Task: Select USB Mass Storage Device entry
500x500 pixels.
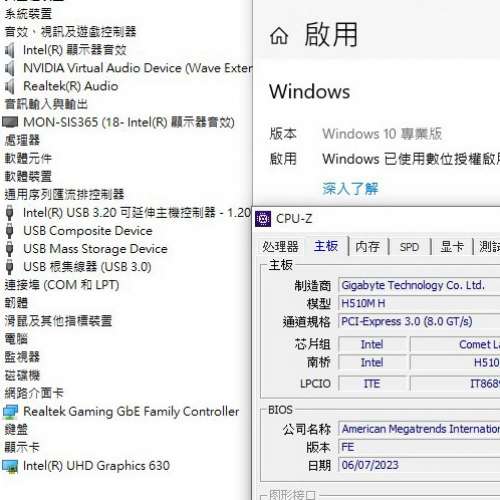Action: point(95,249)
